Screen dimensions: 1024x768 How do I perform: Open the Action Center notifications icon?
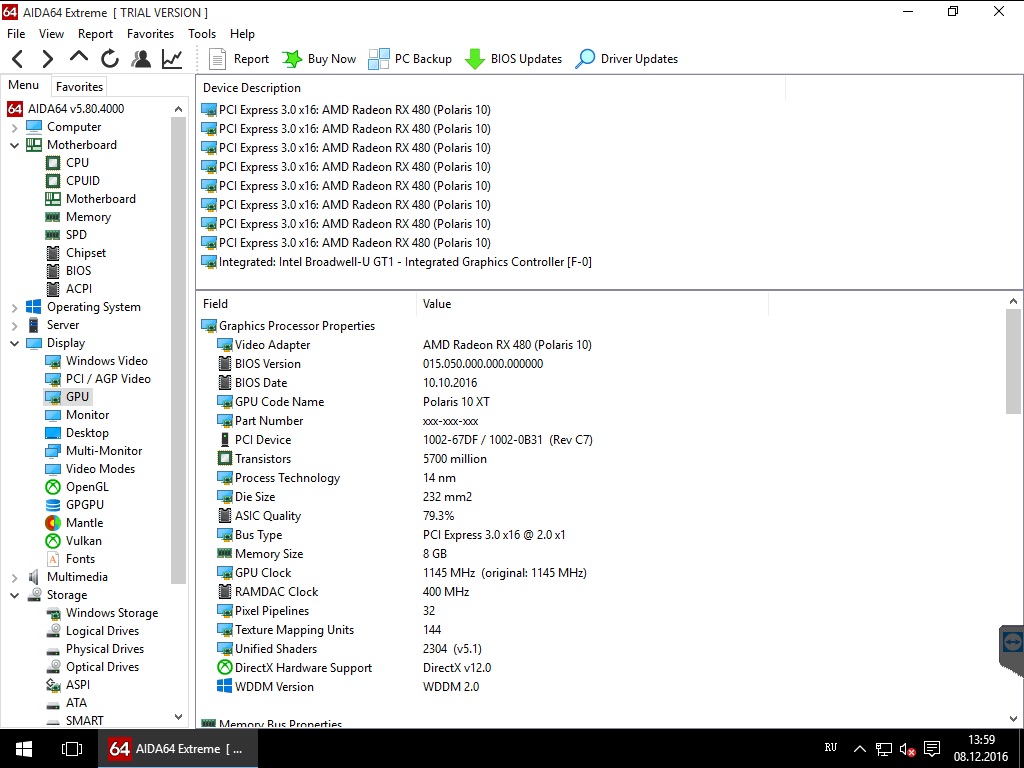point(932,748)
